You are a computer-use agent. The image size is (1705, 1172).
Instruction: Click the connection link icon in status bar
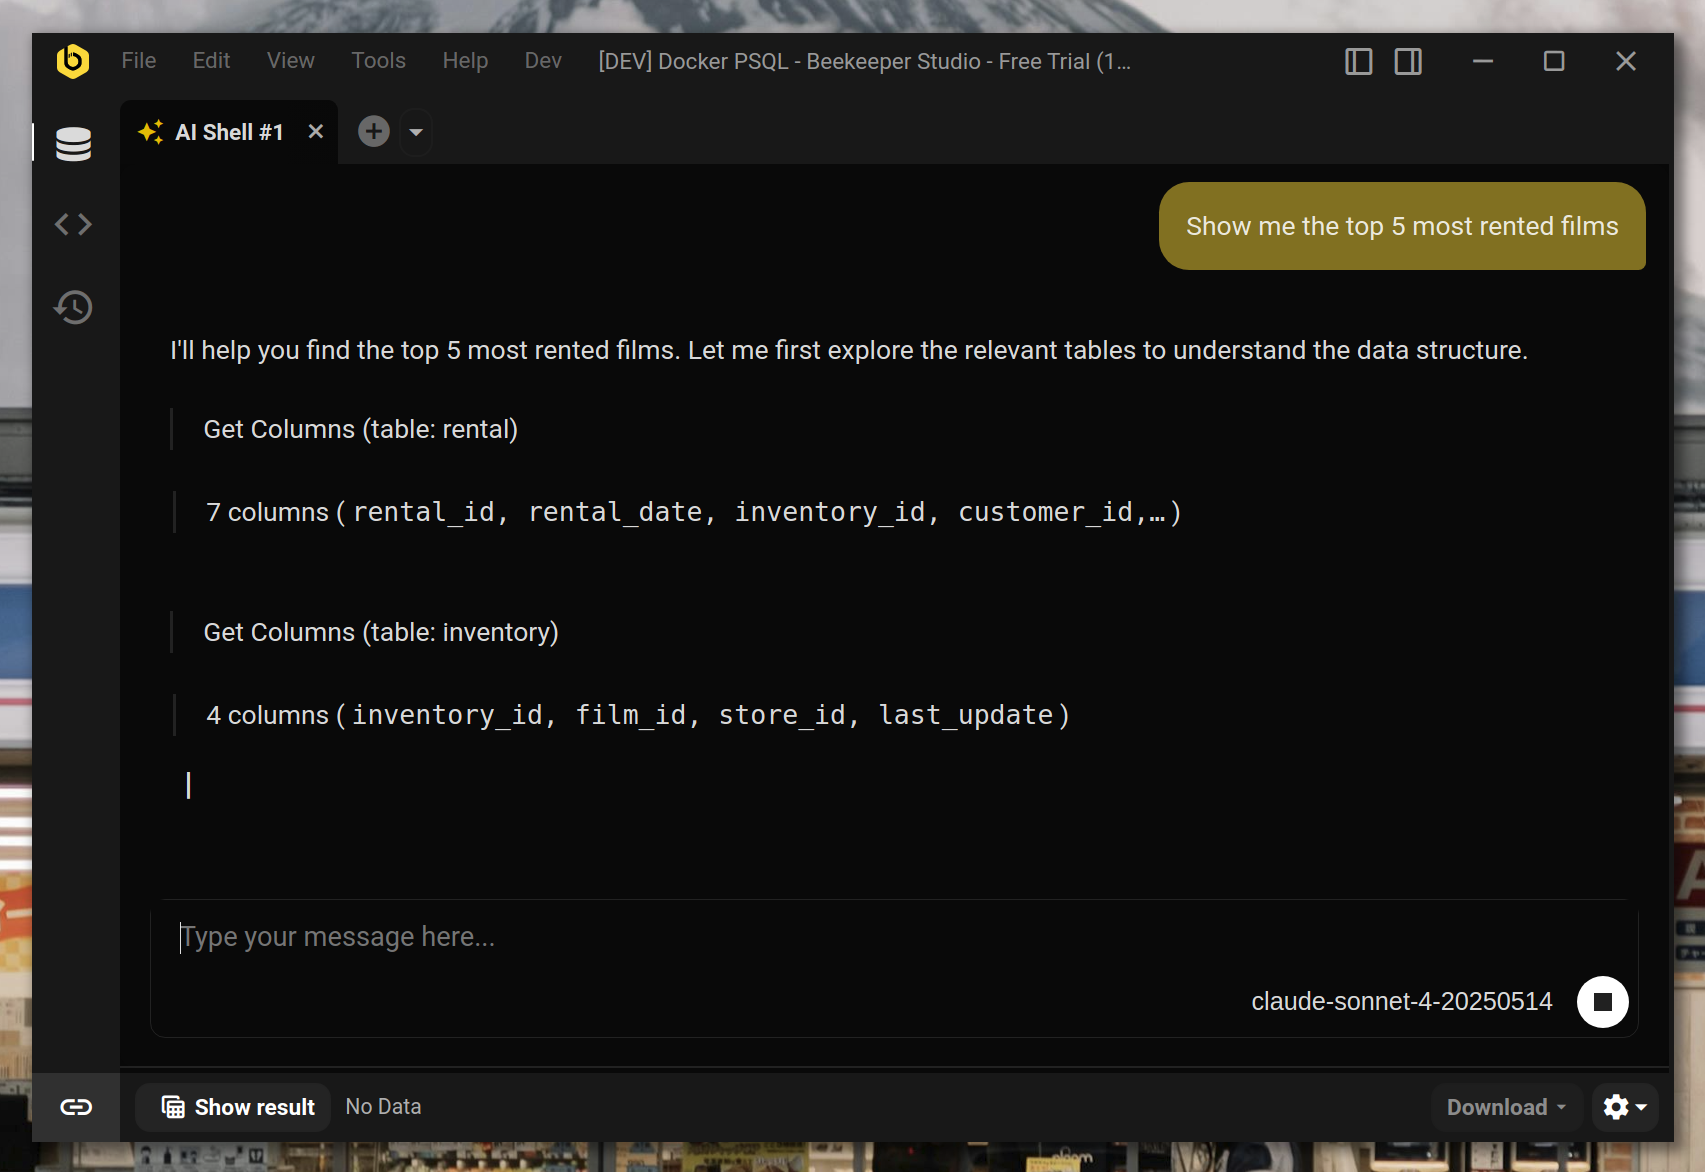tap(76, 1107)
